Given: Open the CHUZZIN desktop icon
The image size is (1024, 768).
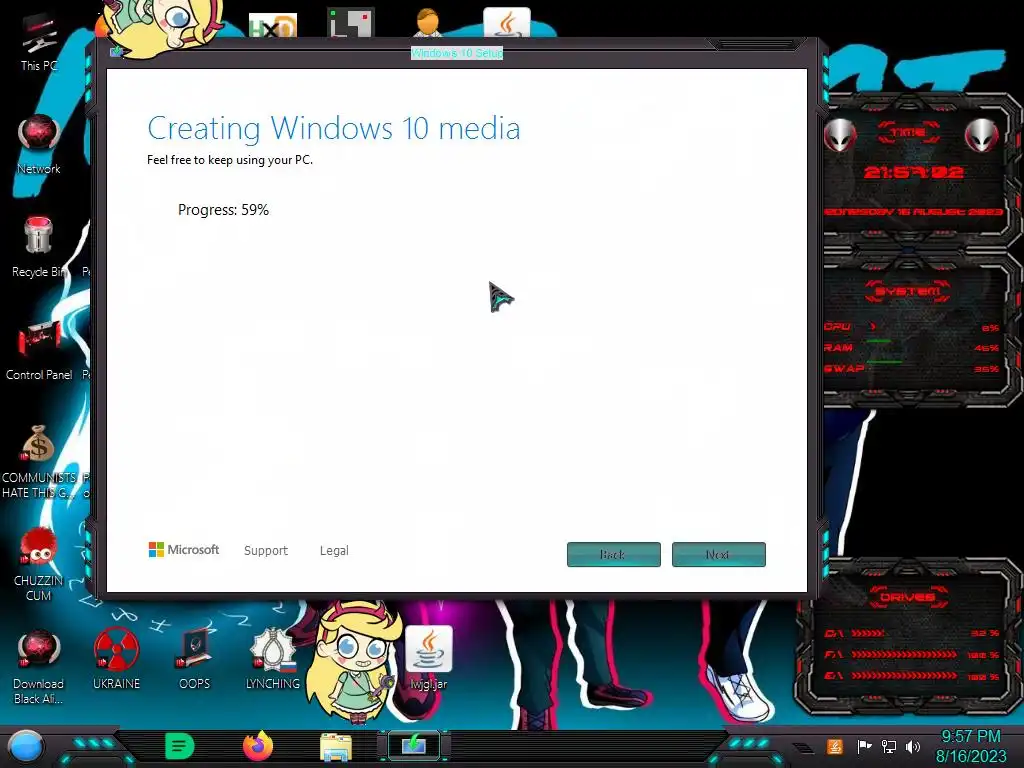Looking at the screenshot, I should click(39, 564).
